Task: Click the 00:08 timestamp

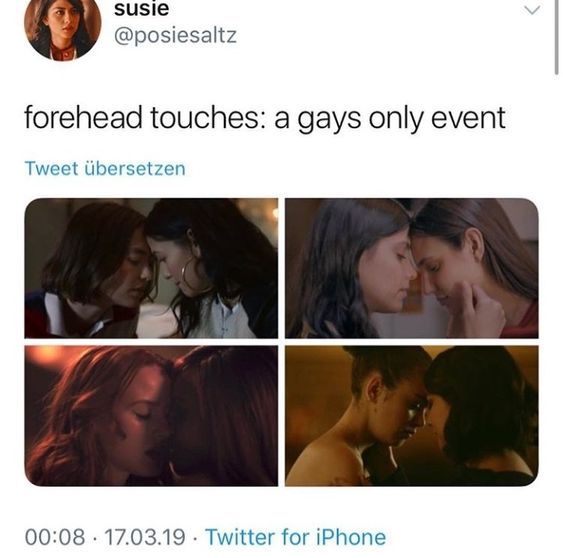Action: [x=55, y=537]
